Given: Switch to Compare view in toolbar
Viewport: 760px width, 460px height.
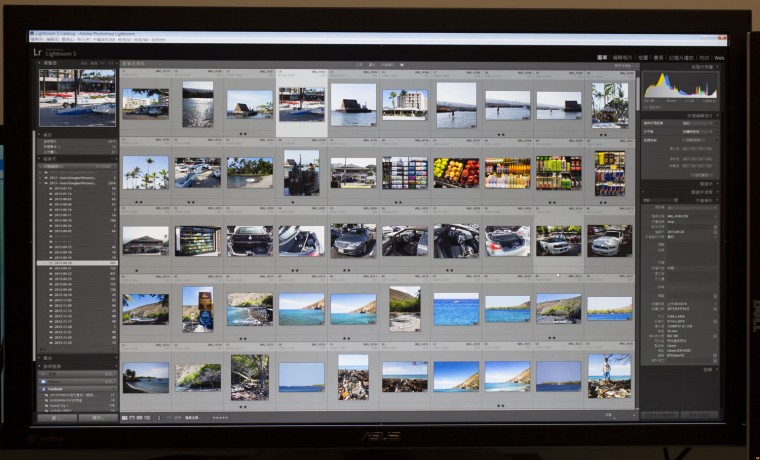Looking at the screenshot, I should 140,417.
